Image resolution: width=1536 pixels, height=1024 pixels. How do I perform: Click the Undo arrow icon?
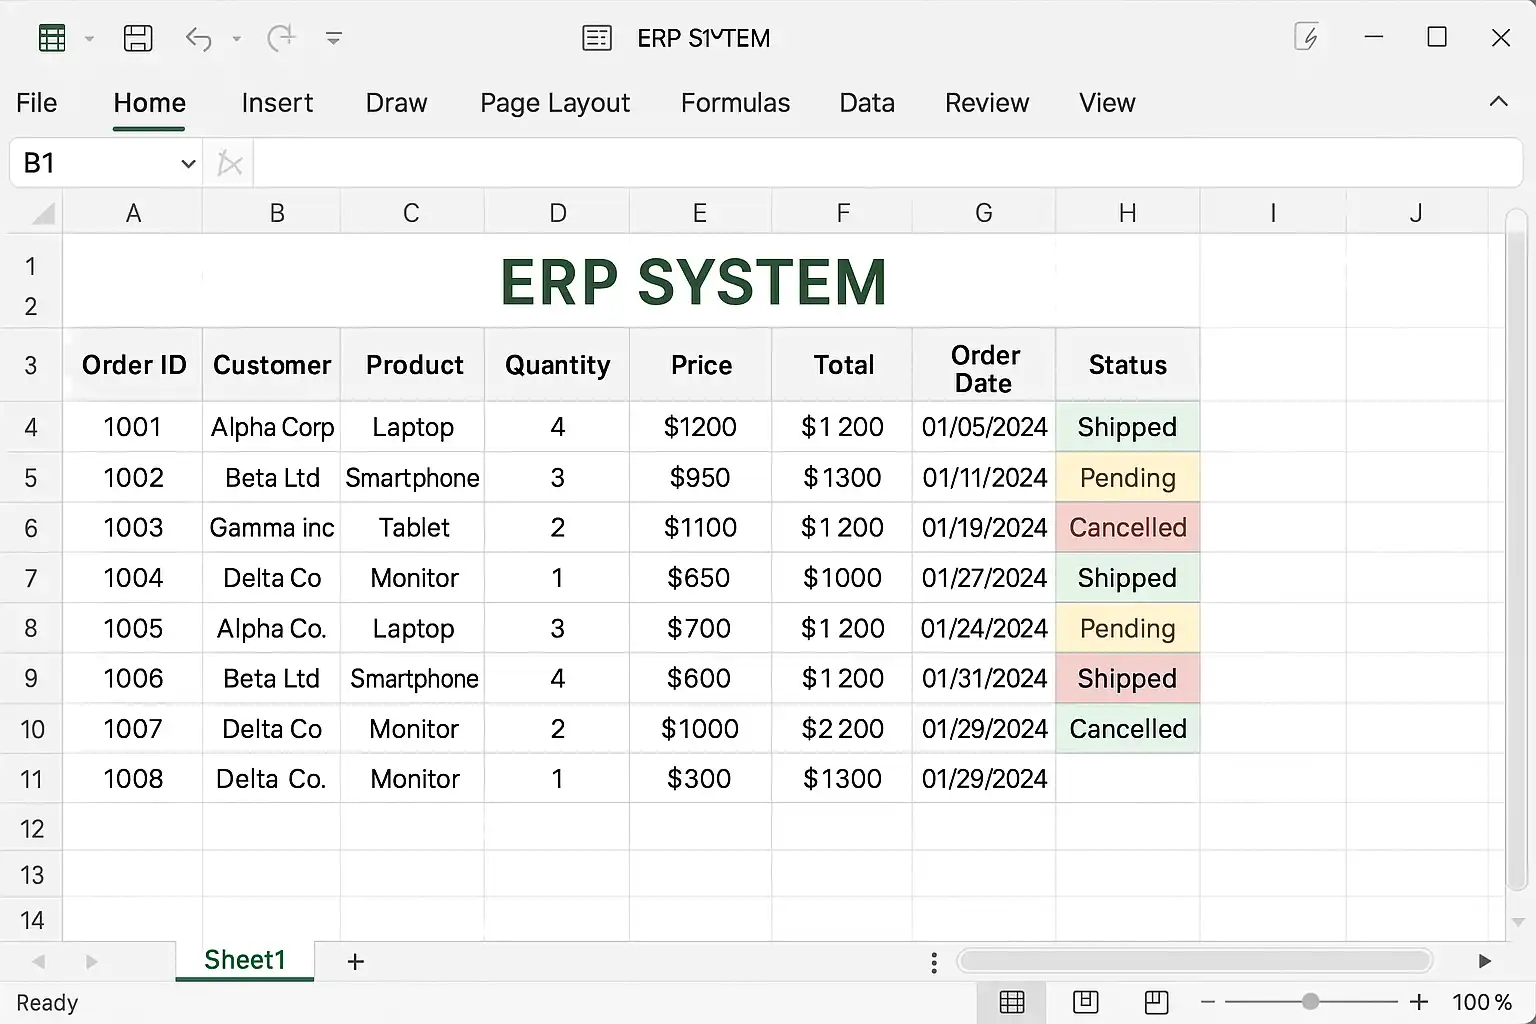pos(198,39)
